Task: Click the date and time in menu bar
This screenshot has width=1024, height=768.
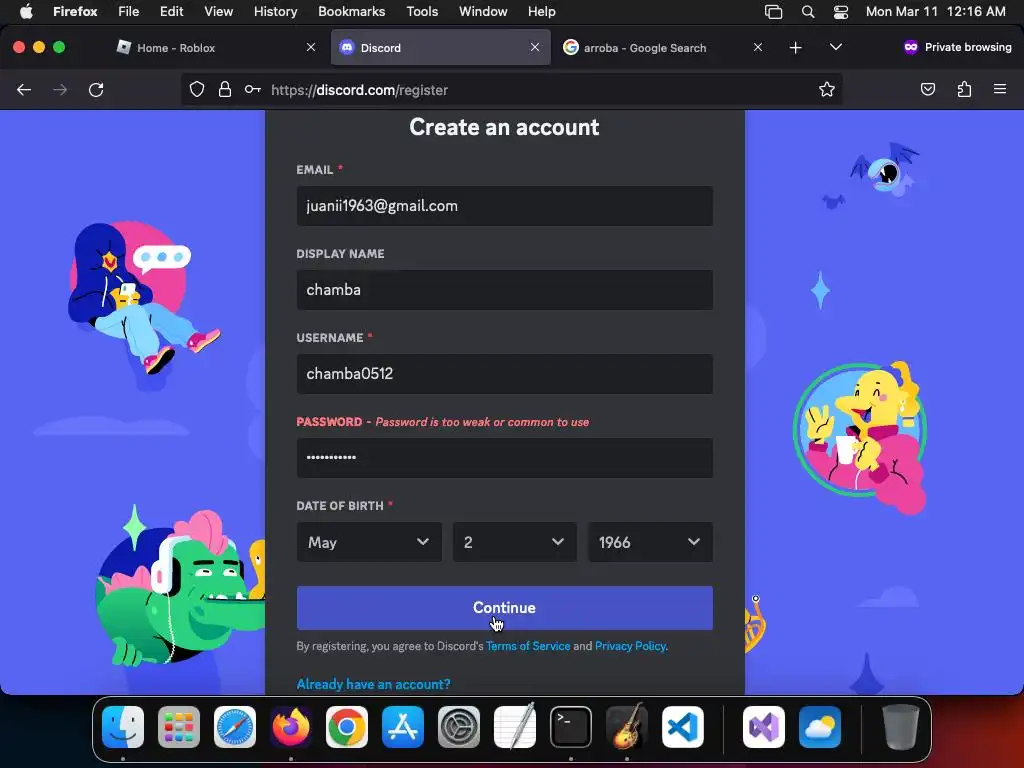Action: click(935, 11)
